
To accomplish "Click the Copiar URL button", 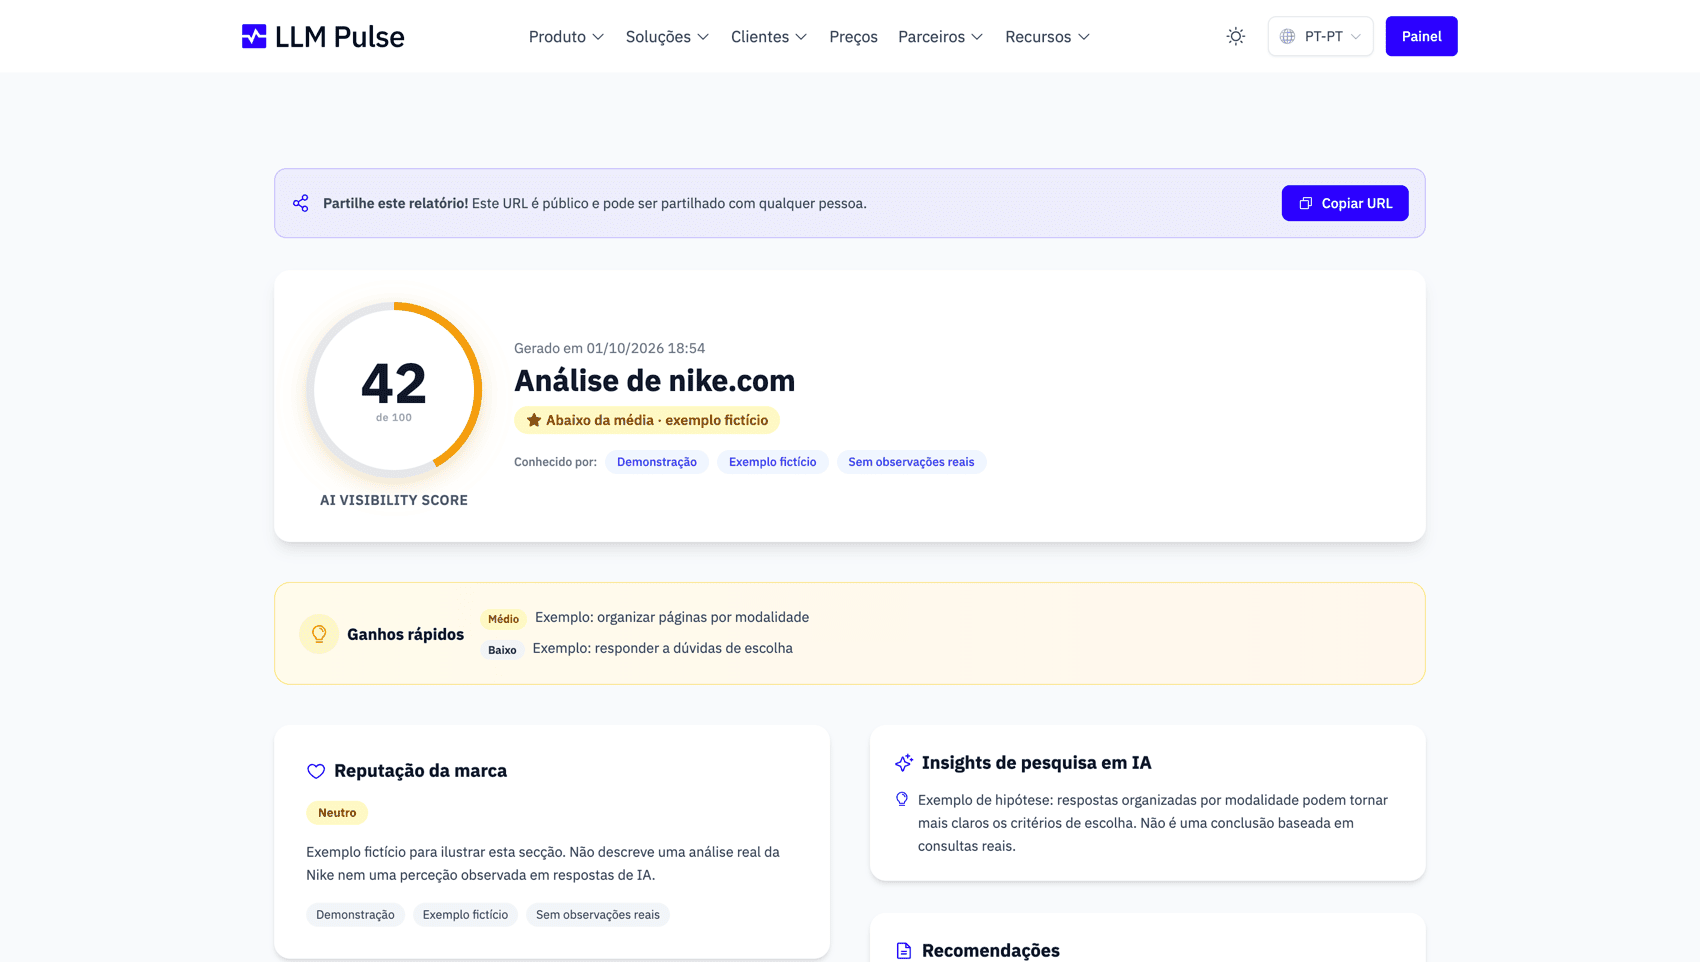I will pyautogui.click(x=1345, y=203).
